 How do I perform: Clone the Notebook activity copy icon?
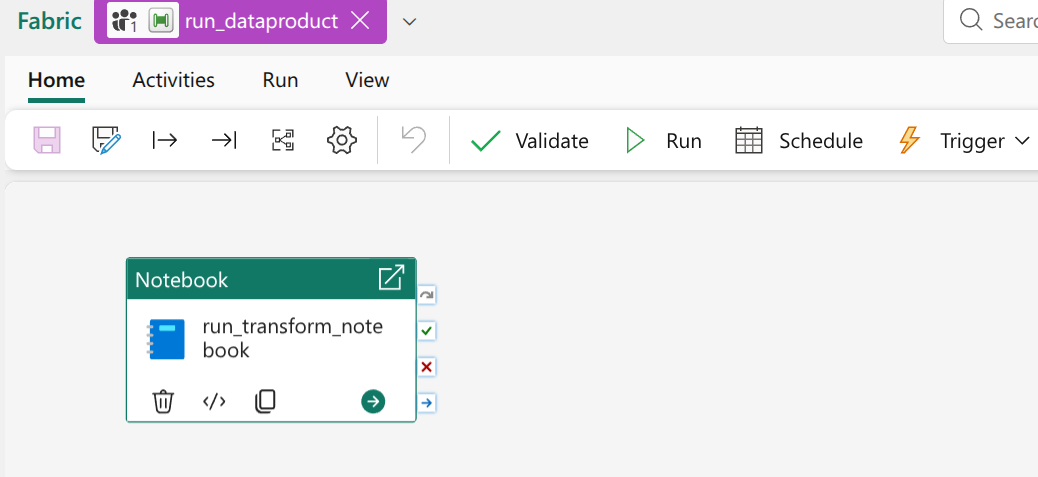click(265, 402)
